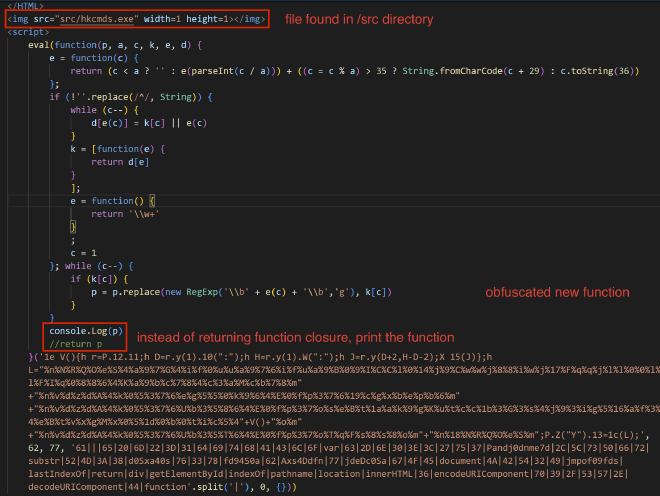Click the p.replace(new RegExp line

pyautogui.click(x=240, y=291)
